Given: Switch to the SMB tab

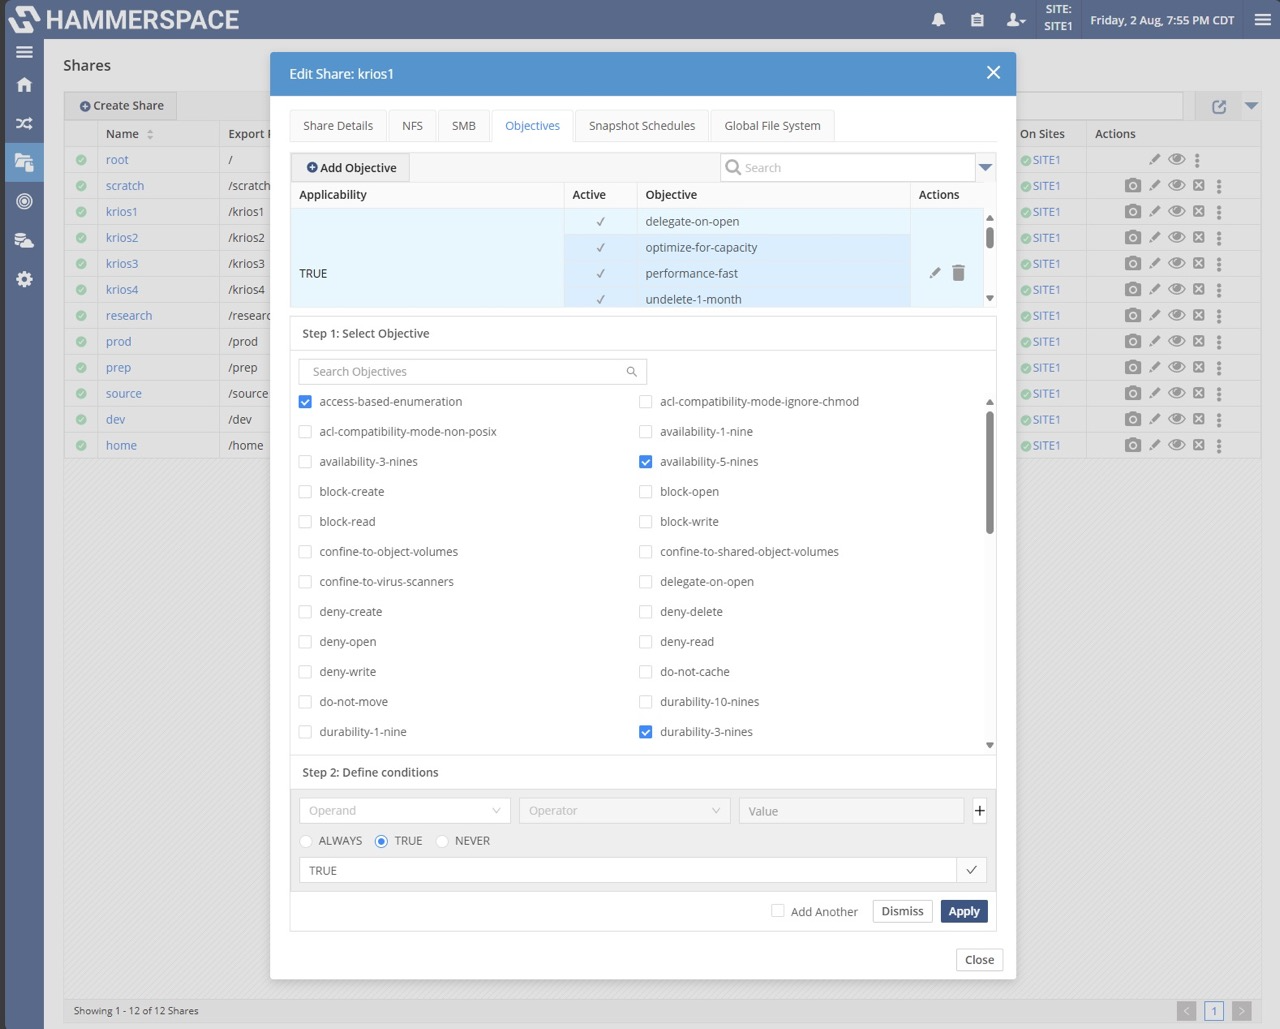Looking at the screenshot, I should coord(463,125).
